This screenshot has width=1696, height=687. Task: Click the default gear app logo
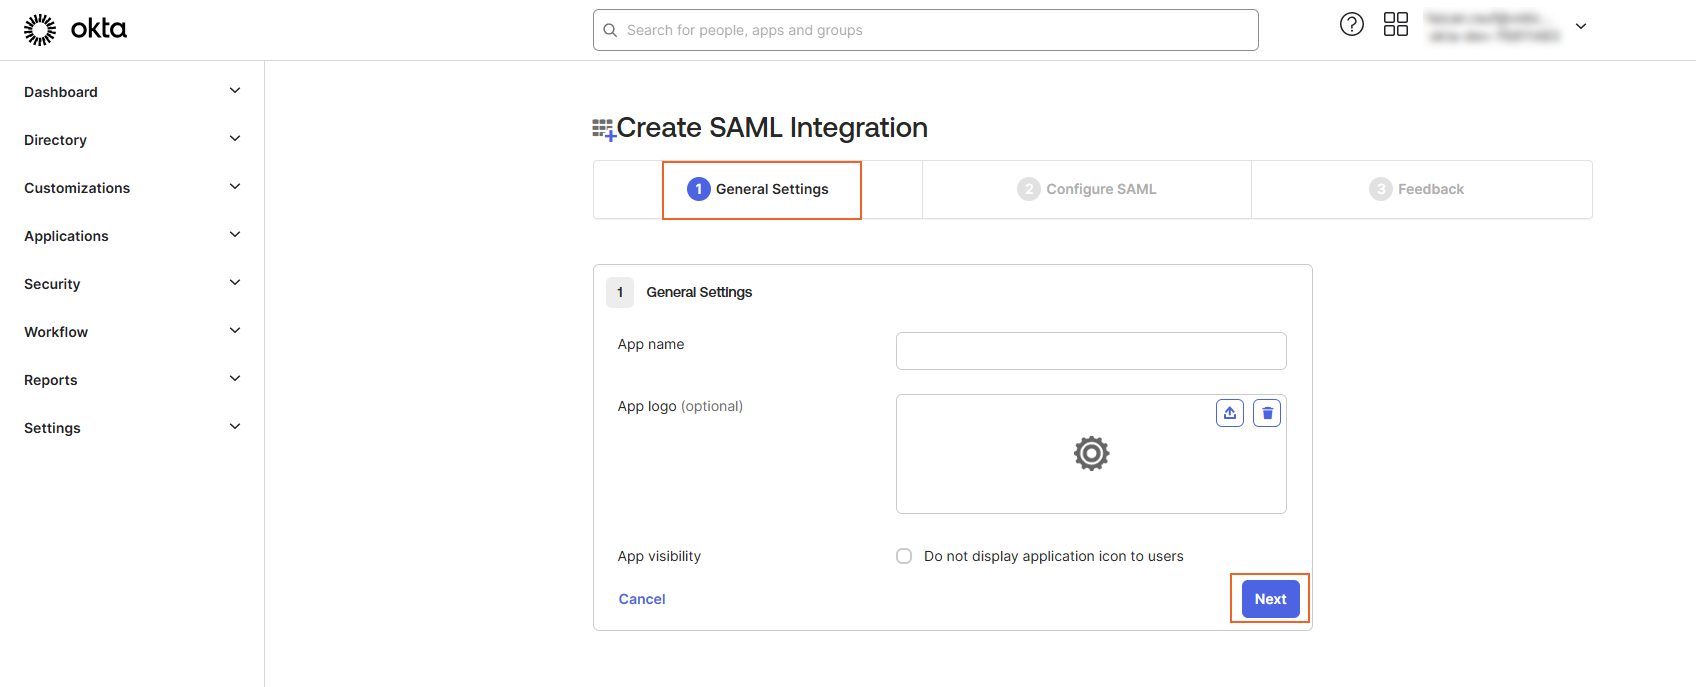point(1091,454)
